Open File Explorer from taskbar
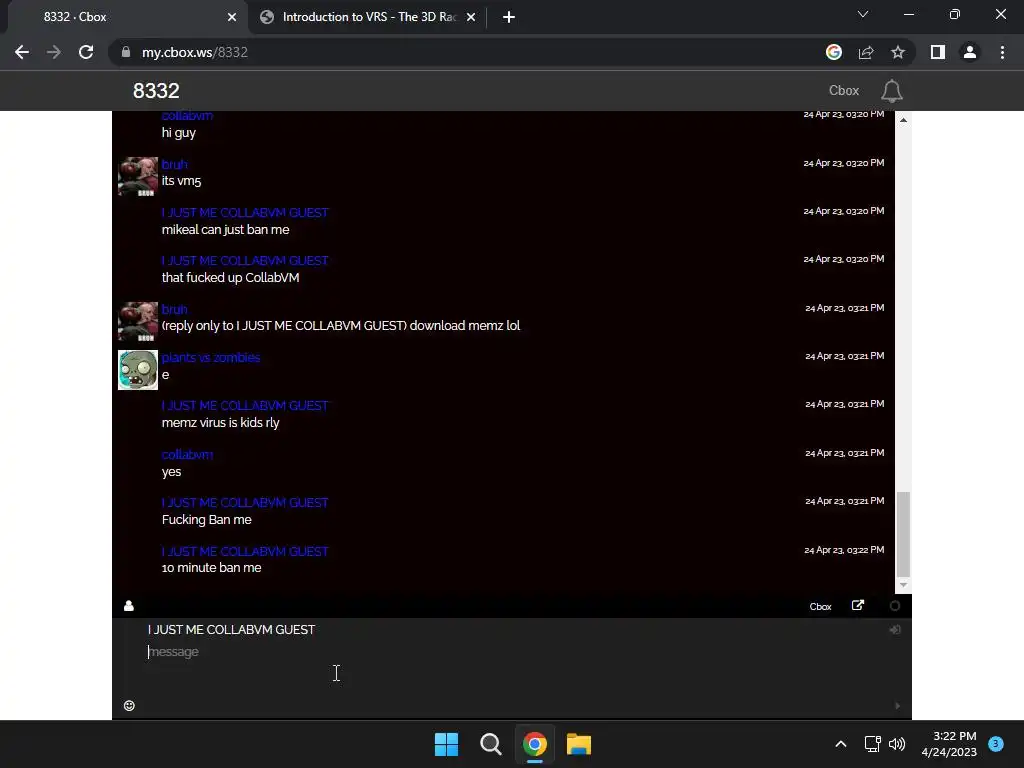The height and width of the screenshot is (768, 1024). pos(579,744)
